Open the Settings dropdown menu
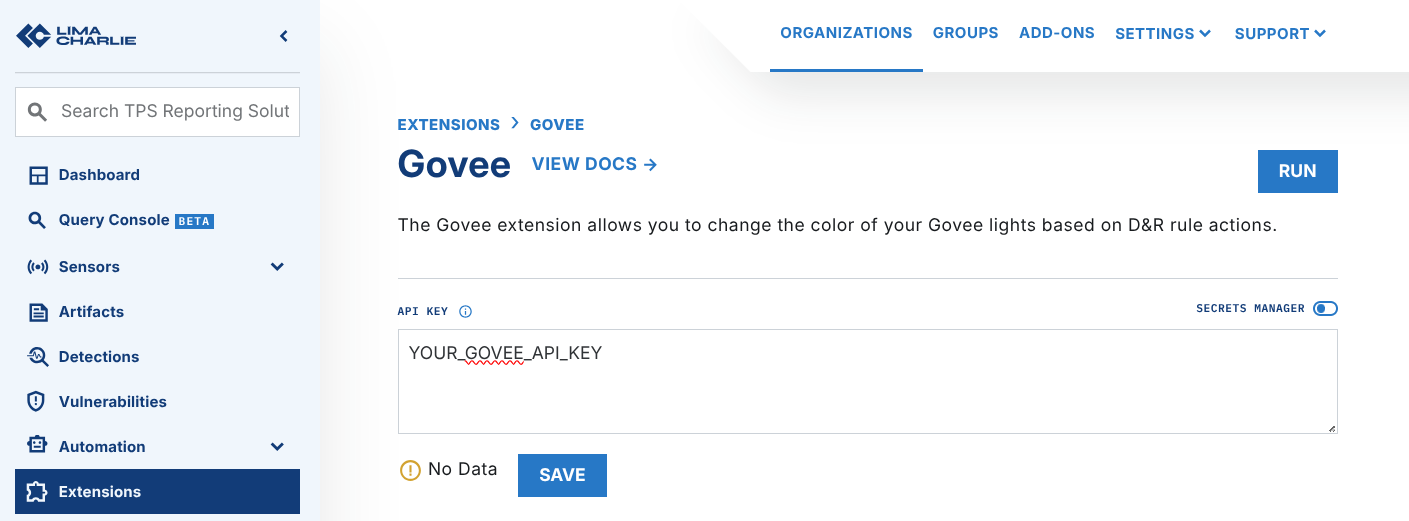 (x=1163, y=34)
